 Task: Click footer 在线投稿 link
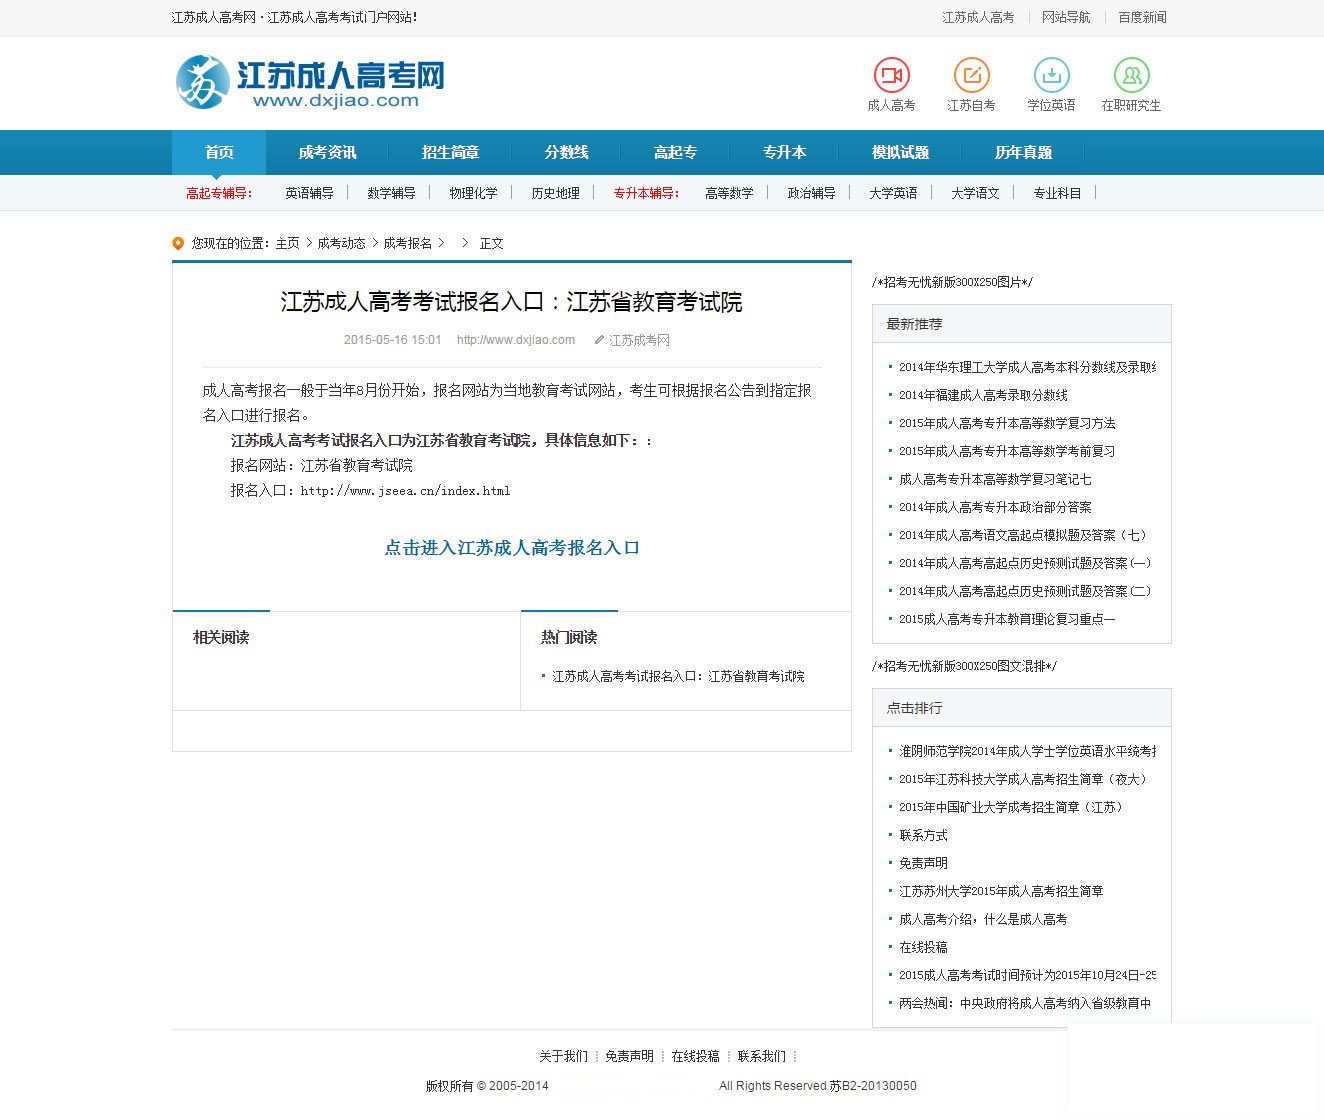coord(695,1056)
